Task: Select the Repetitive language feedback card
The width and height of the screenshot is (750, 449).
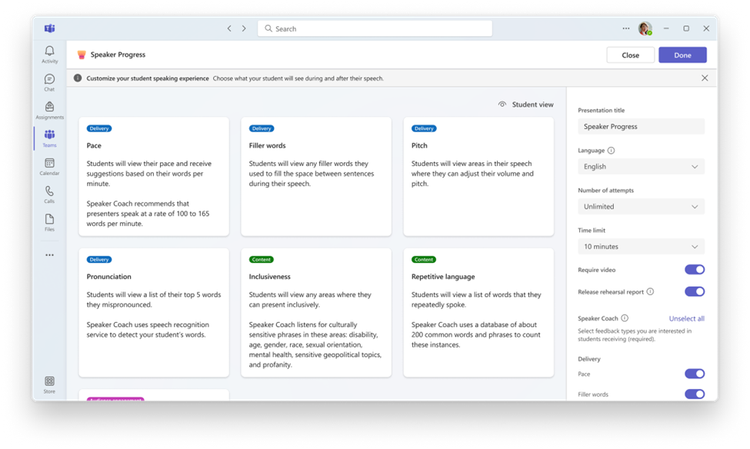Action: [x=478, y=312]
